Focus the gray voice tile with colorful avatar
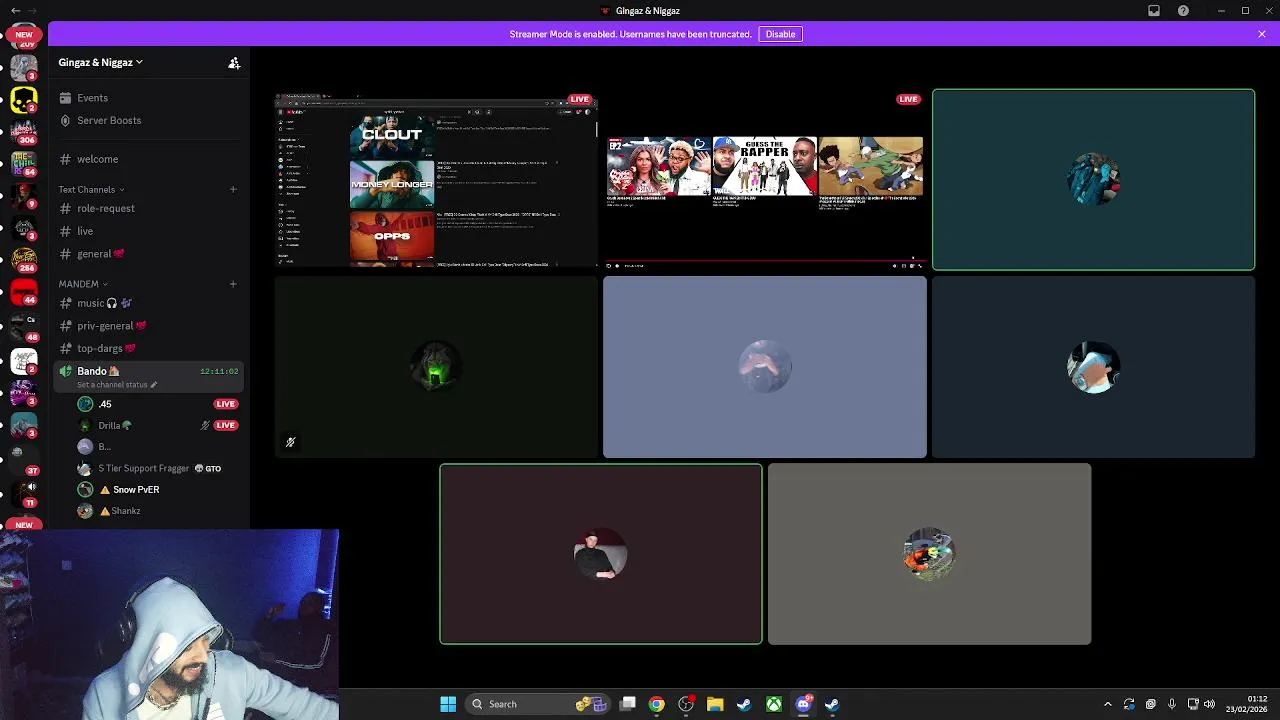 point(929,554)
